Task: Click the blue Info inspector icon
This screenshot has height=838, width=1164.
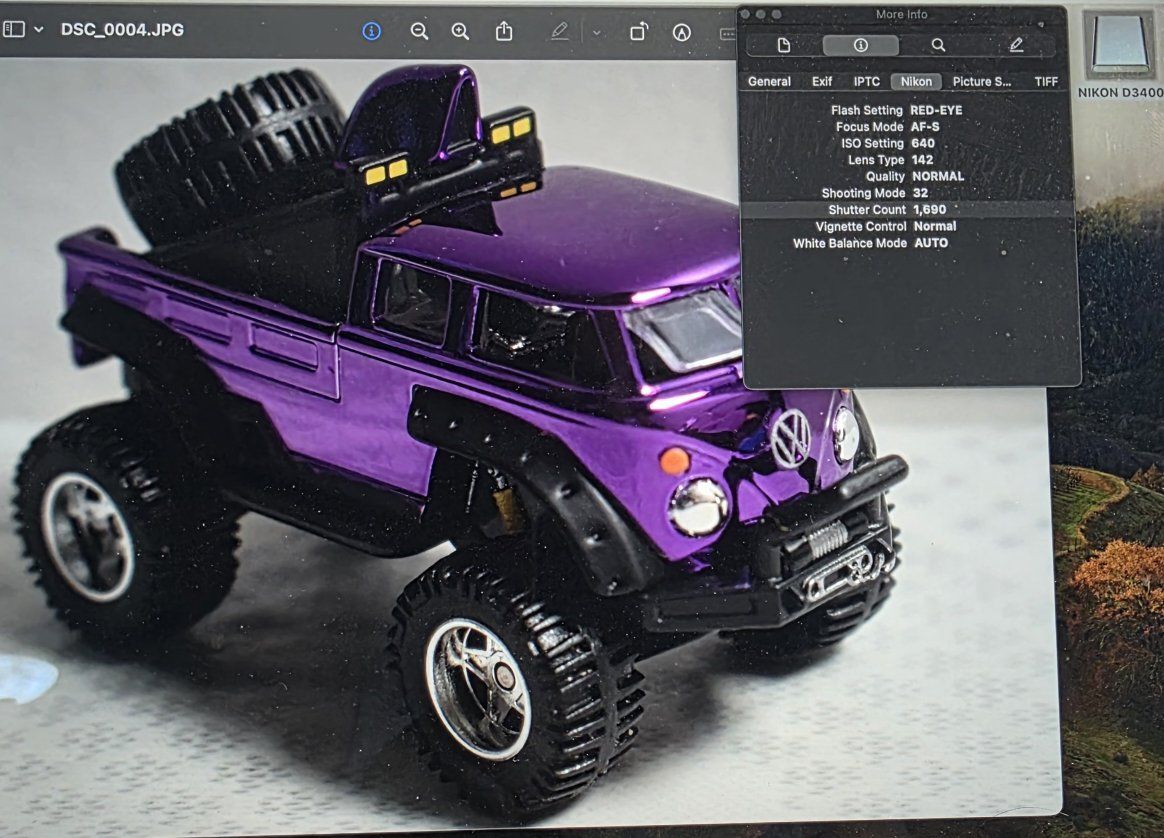Action: pyautogui.click(x=371, y=31)
